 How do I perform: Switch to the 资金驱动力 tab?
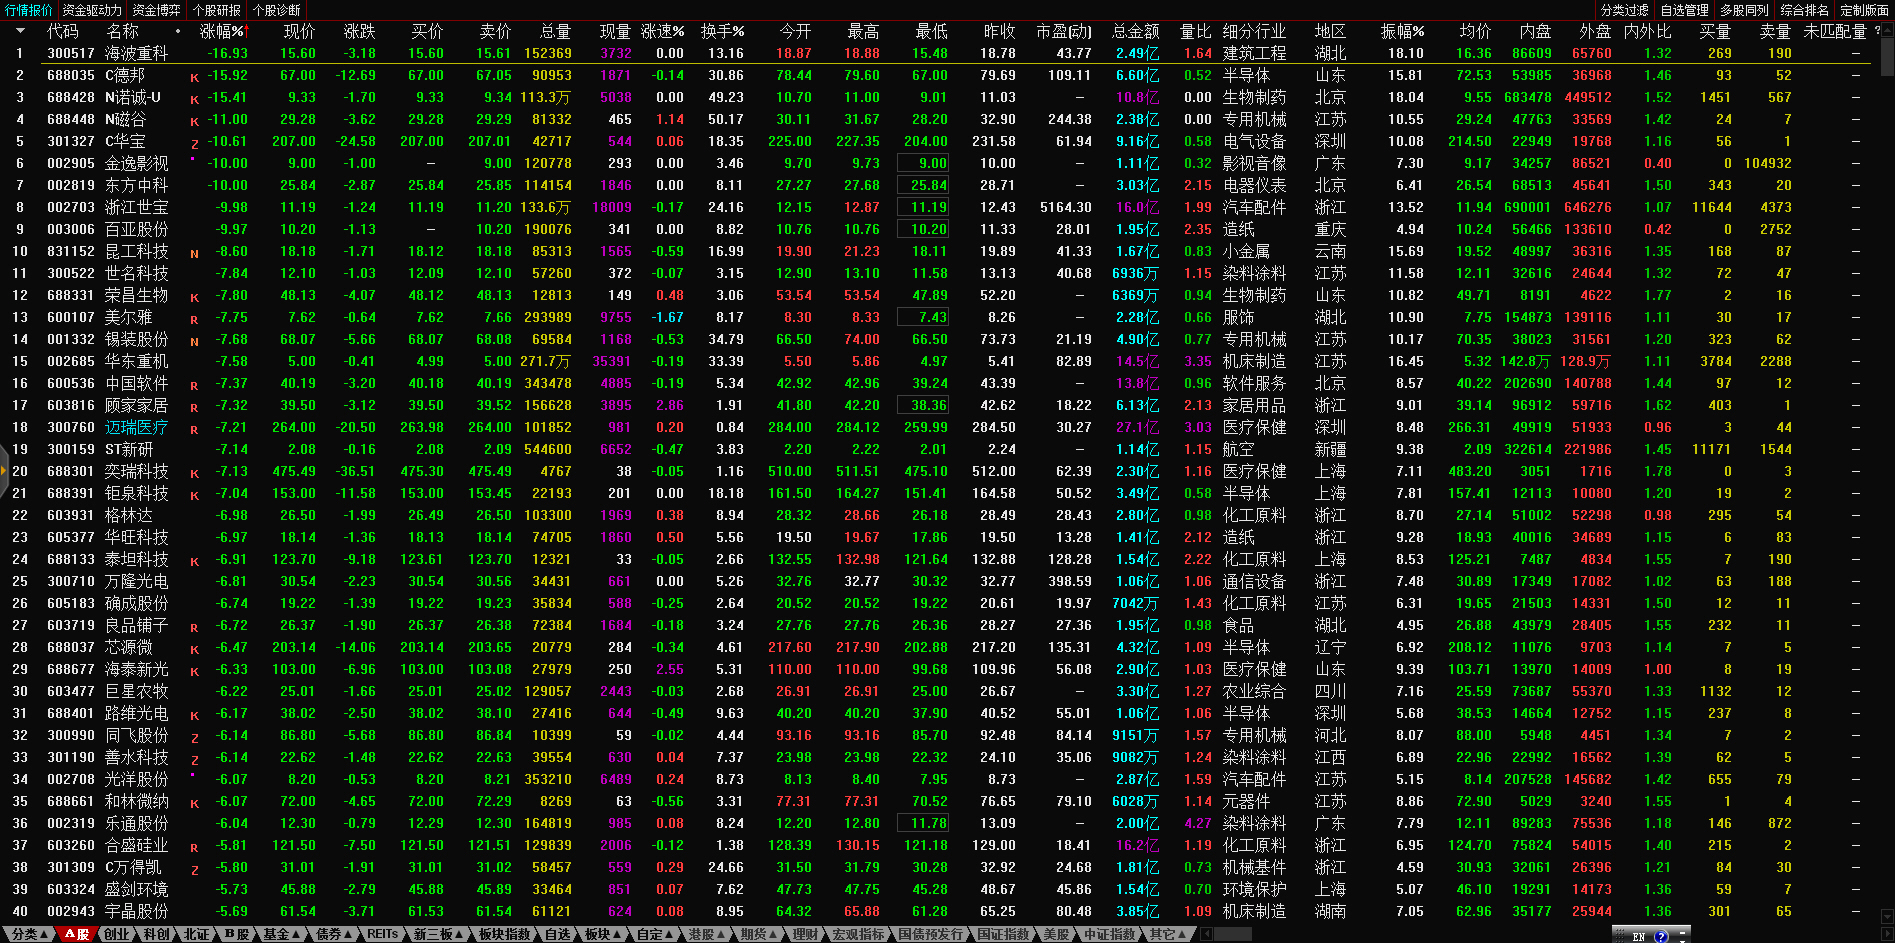[x=92, y=10]
